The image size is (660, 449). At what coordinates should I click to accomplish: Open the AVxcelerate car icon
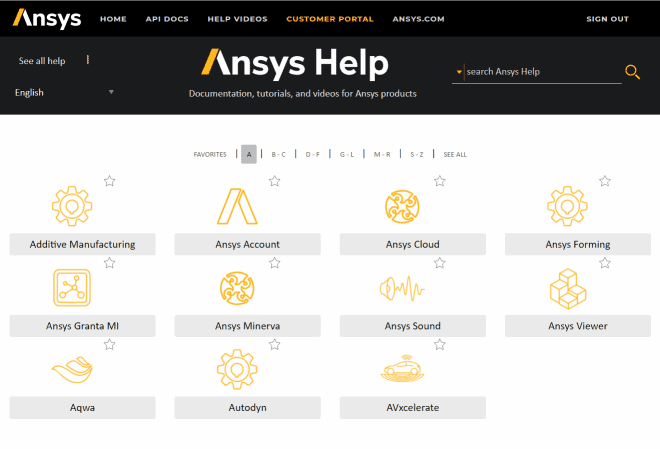tap(402, 369)
